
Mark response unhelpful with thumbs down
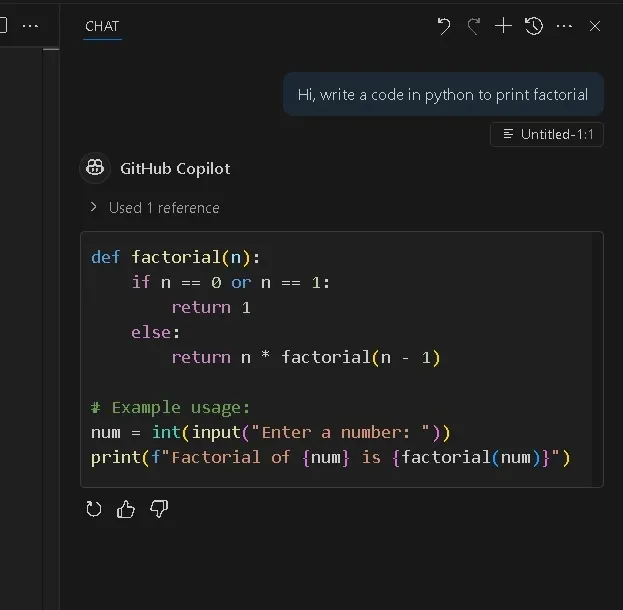point(159,509)
